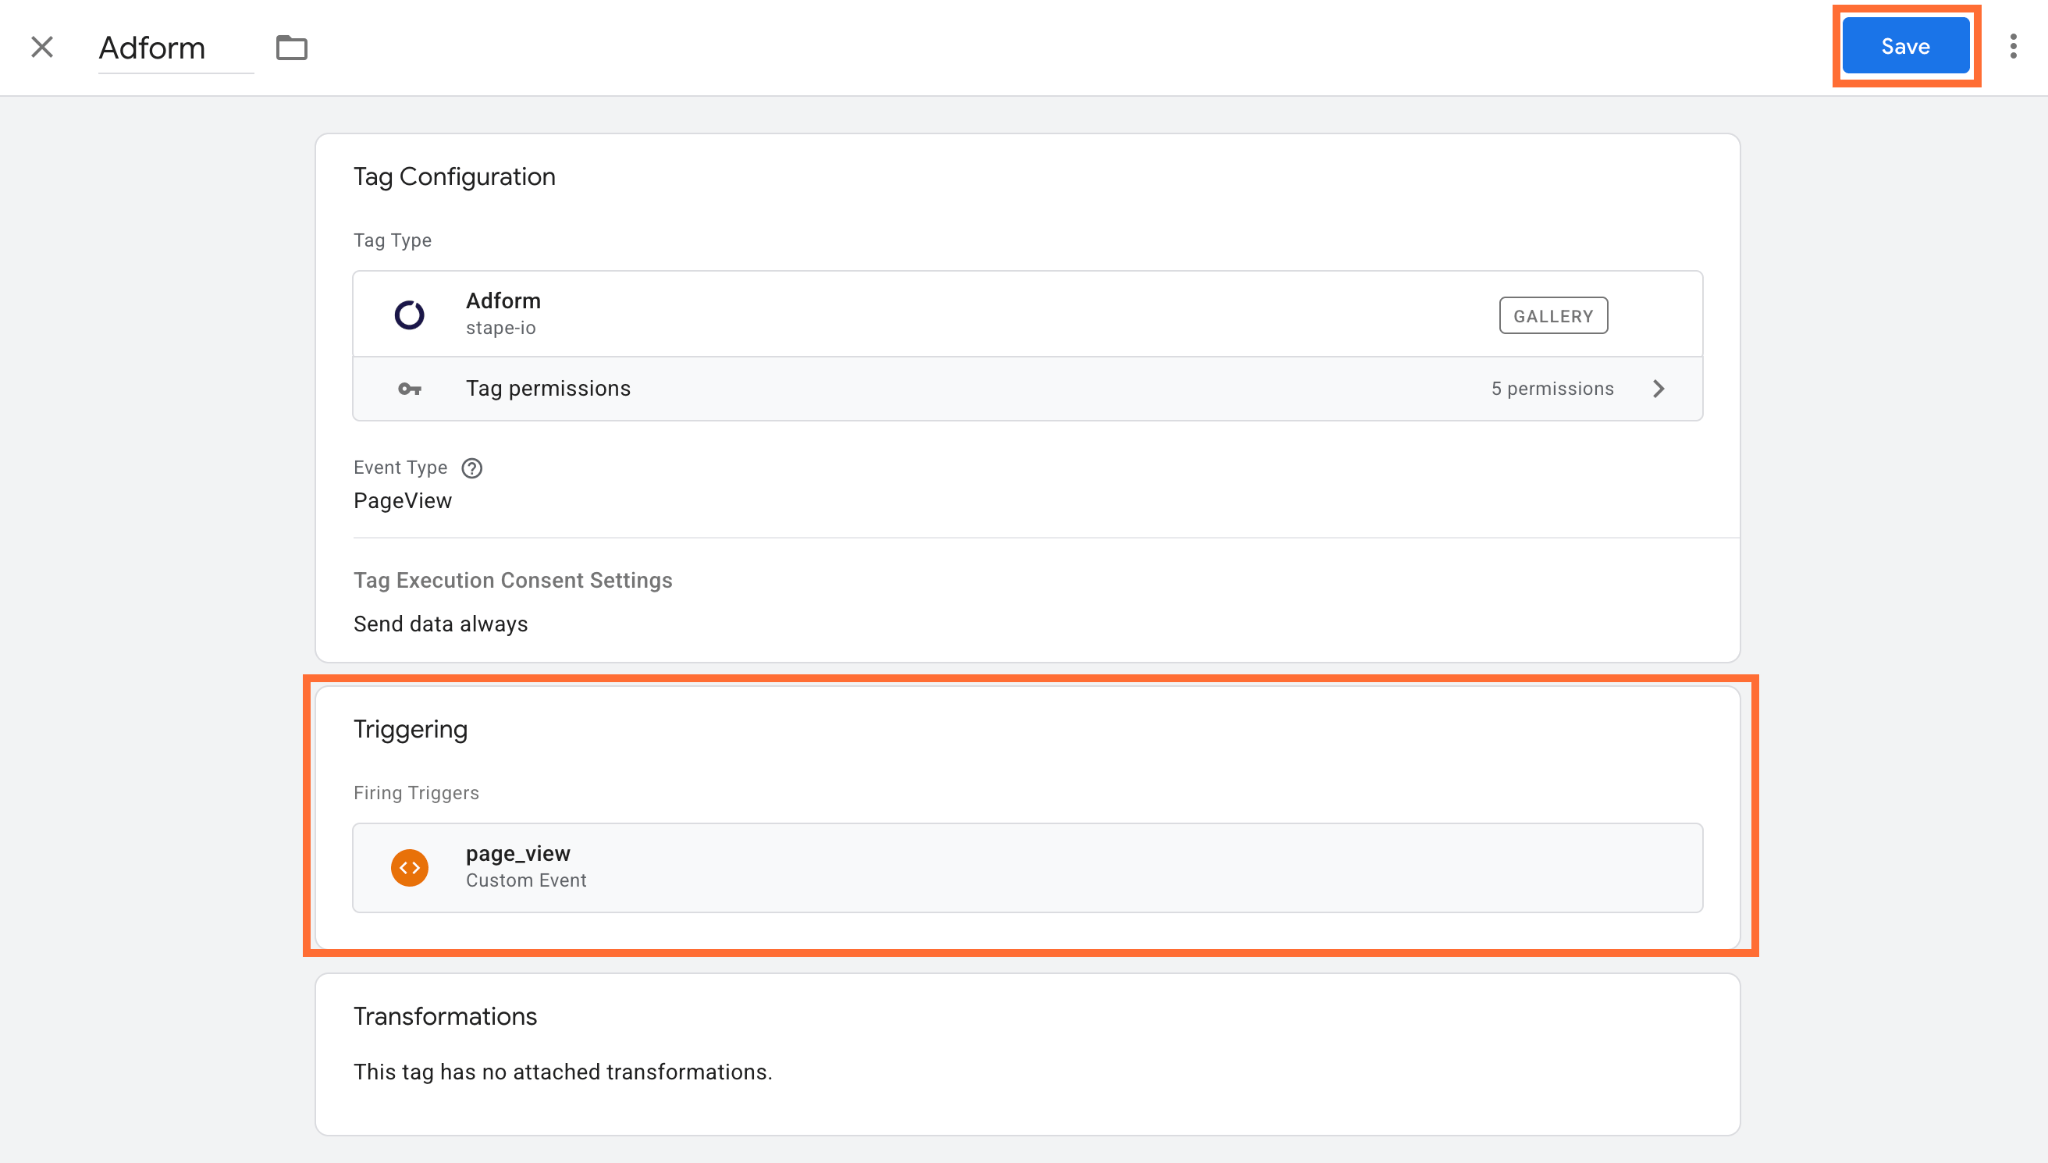Click the Tag Type label
The image size is (2048, 1163).
tap(392, 241)
